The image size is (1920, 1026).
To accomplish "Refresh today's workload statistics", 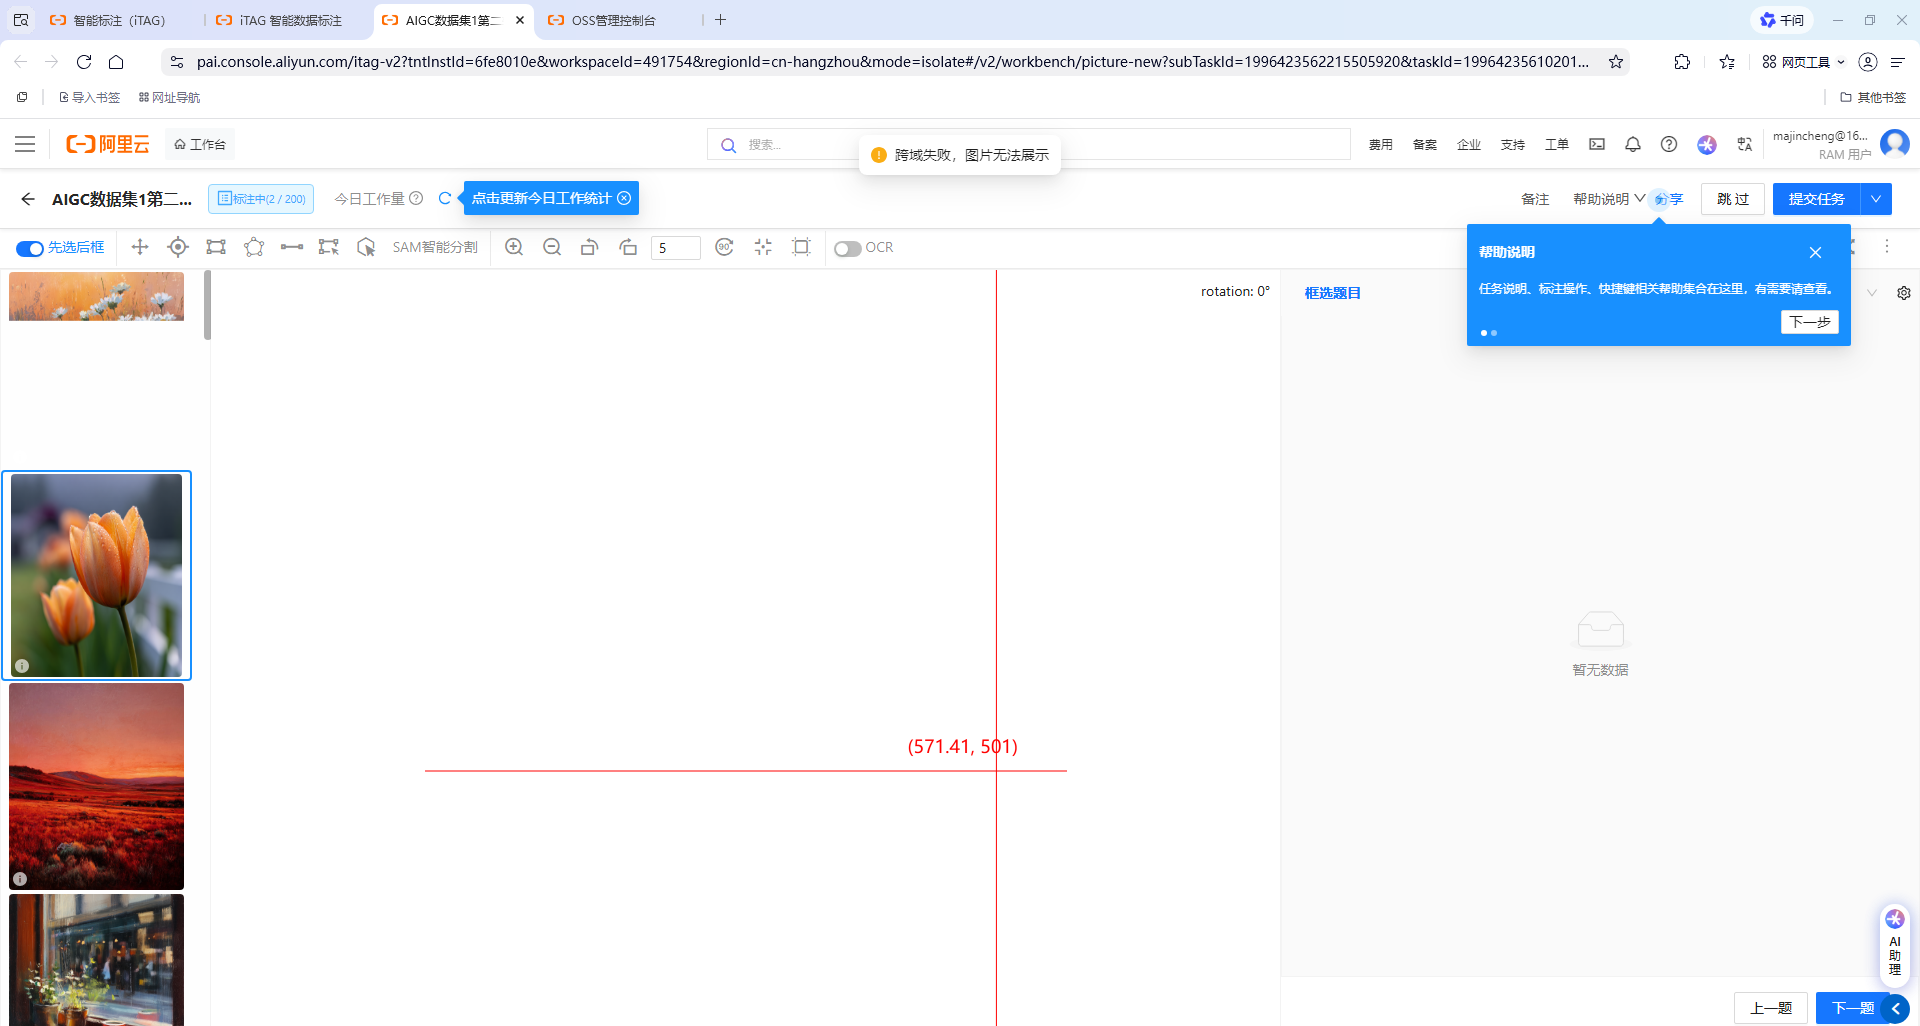I will point(445,199).
